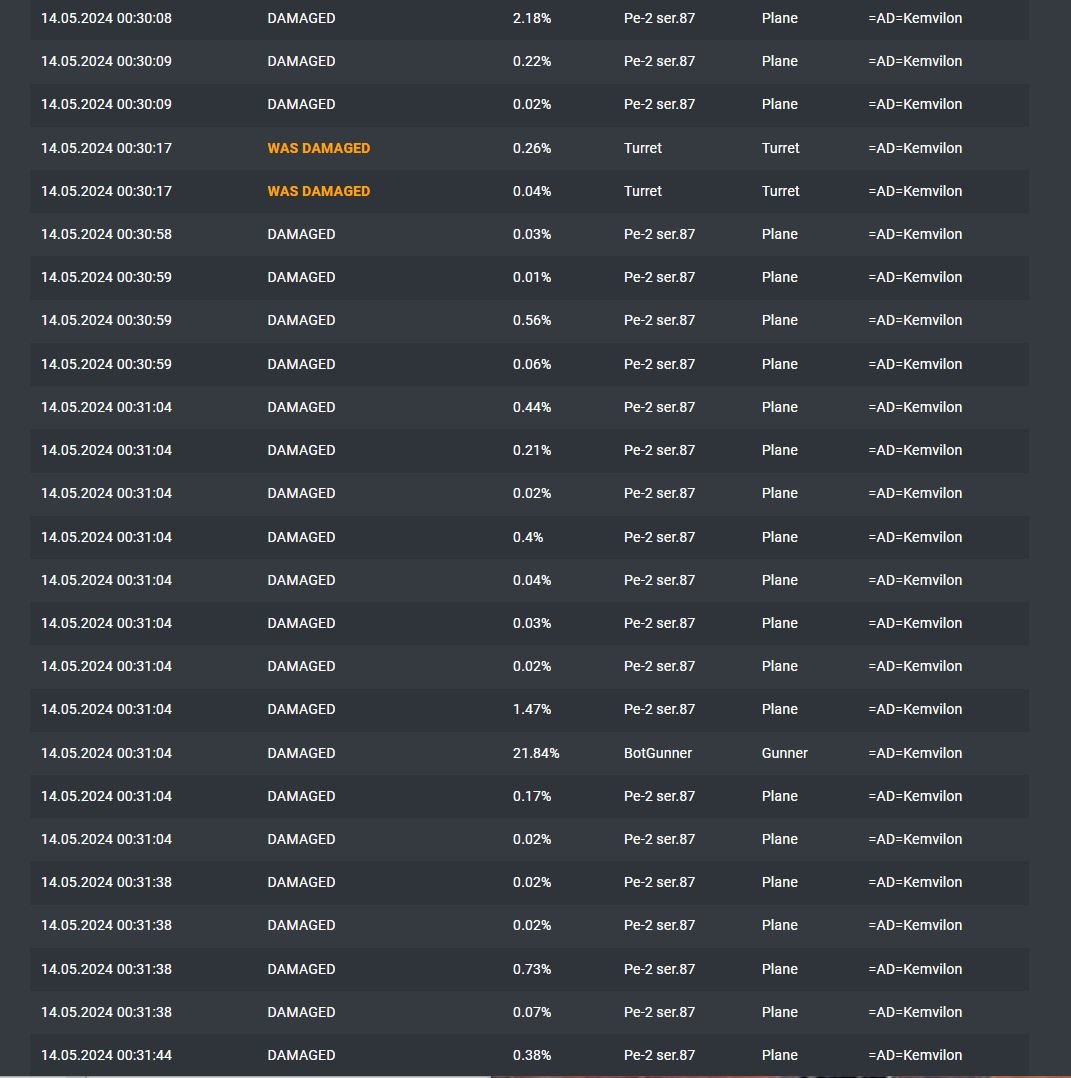Click the 14.05.2024 00:30:58 timestamp

pos(107,234)
